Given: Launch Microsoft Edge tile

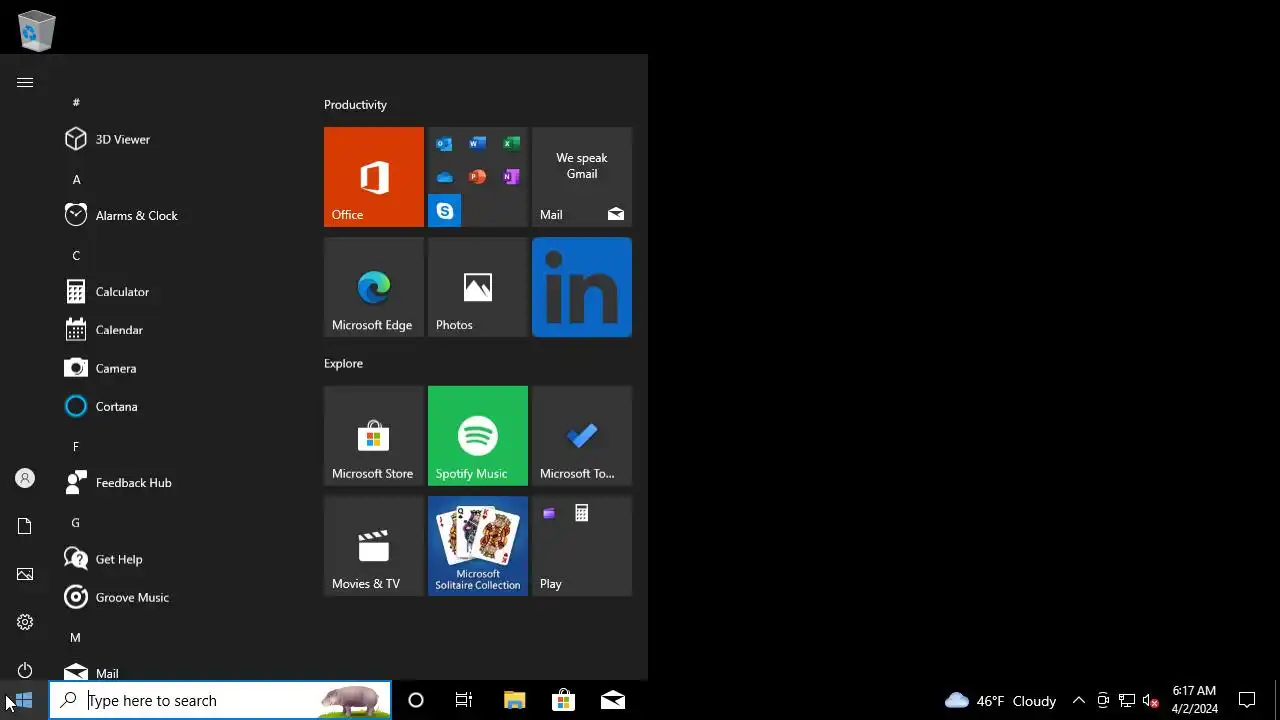Looking at the screenshot, I should point(374,287).
